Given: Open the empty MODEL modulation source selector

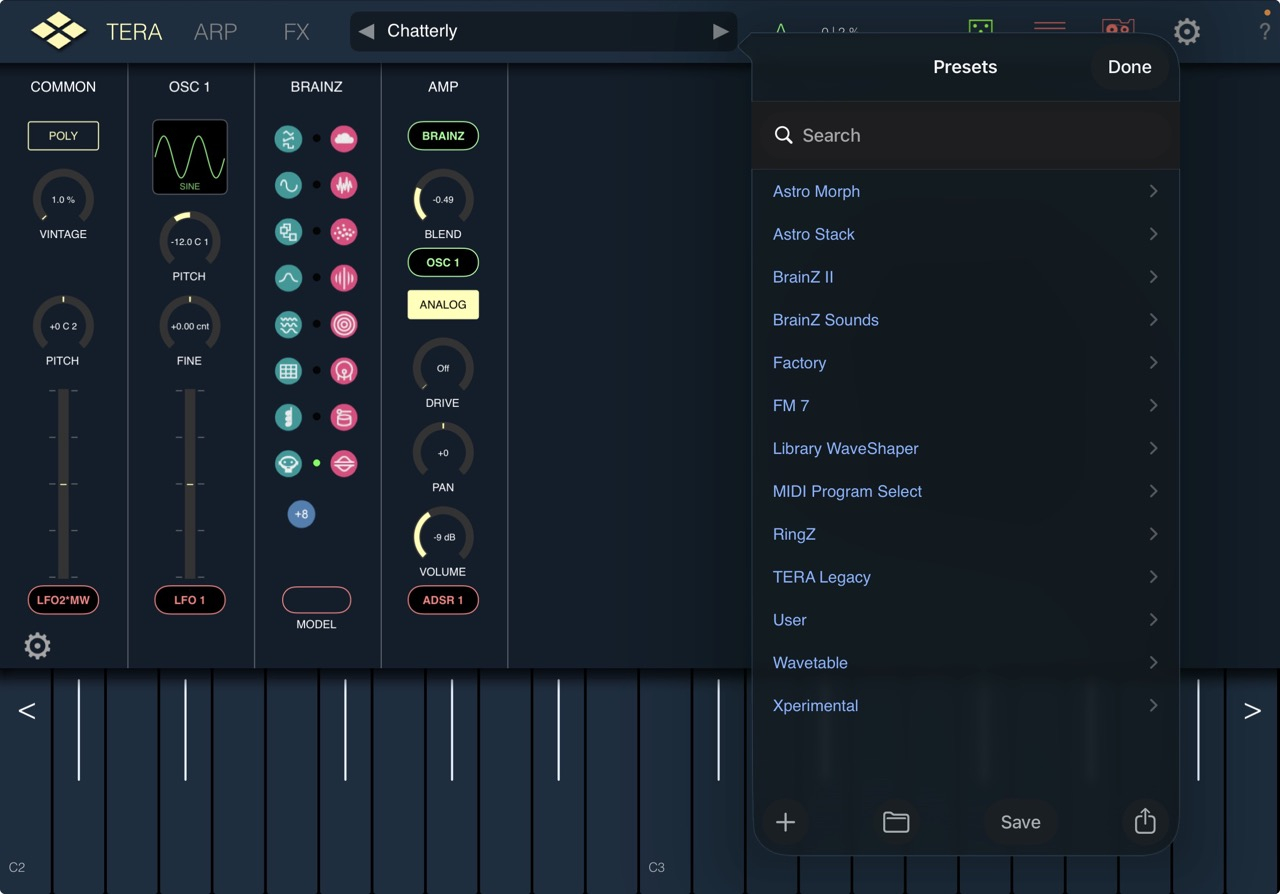Looking at the screenshot, I should coord(316,600).
